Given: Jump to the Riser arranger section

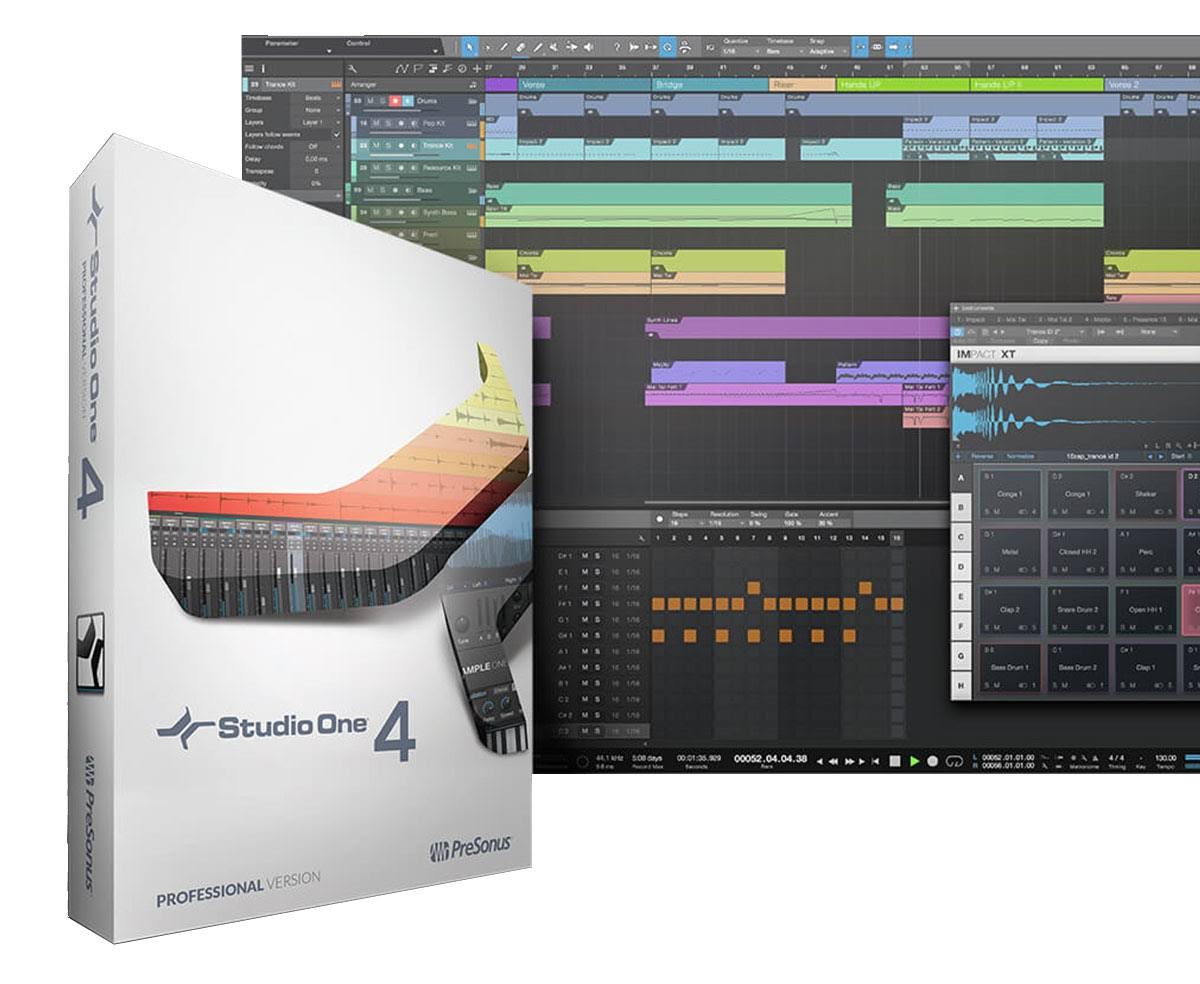Looking at the screenshot, I should [802, 85].
